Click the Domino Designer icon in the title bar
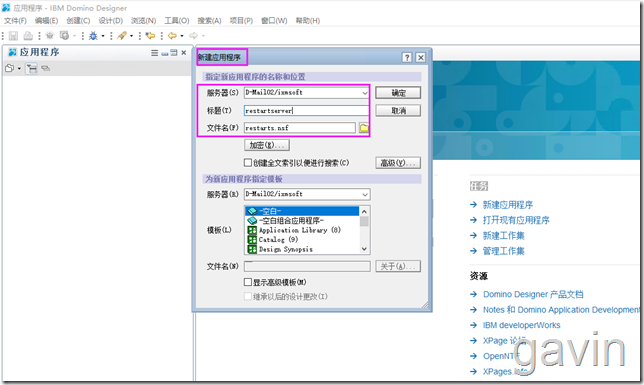The image size is (644, 385). click(x=6, y=7)
